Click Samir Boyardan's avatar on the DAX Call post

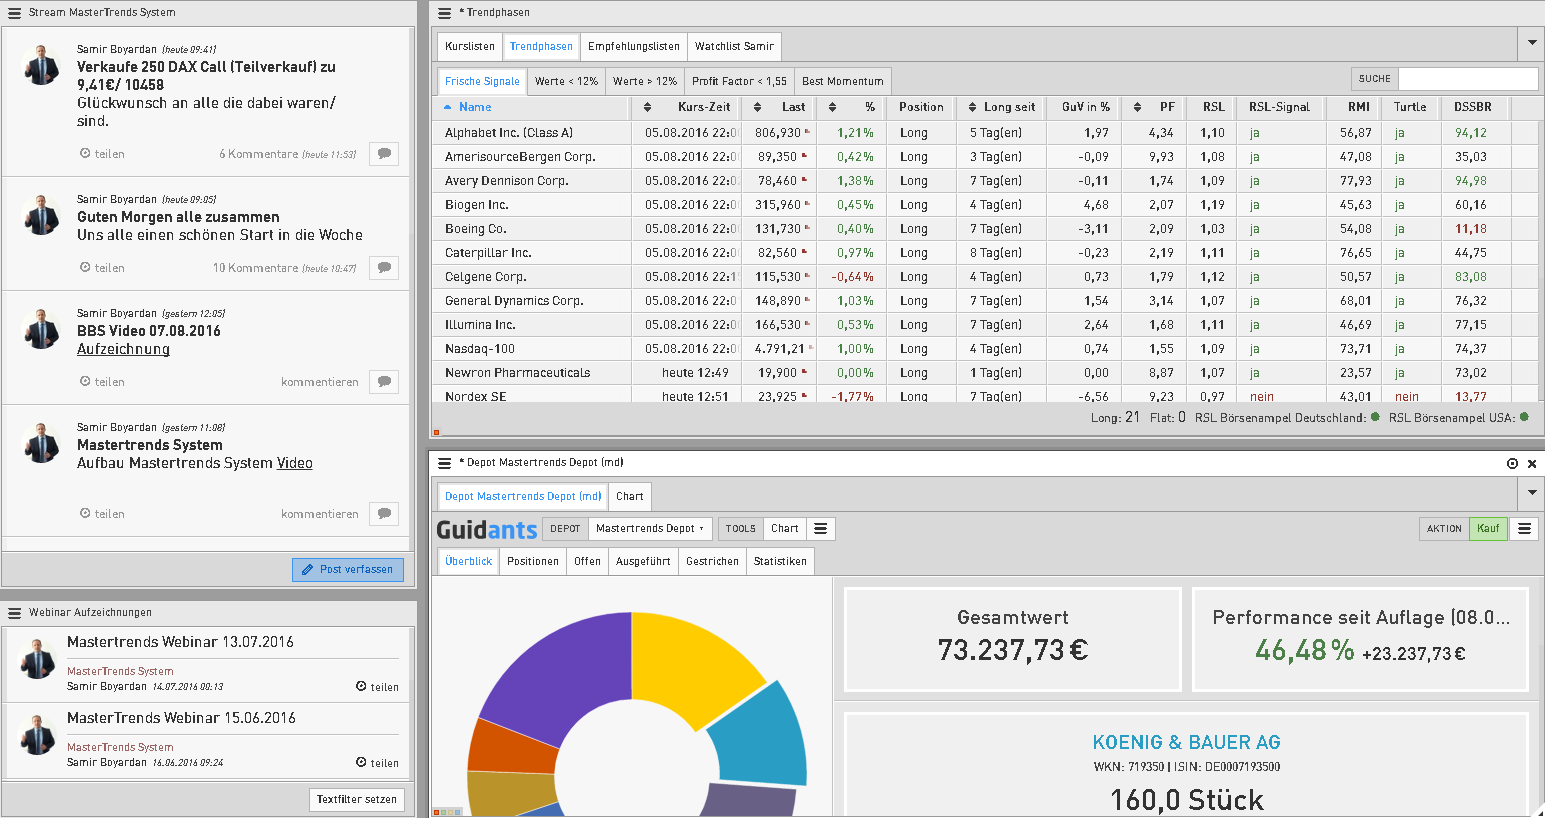[x=41, y=65]
